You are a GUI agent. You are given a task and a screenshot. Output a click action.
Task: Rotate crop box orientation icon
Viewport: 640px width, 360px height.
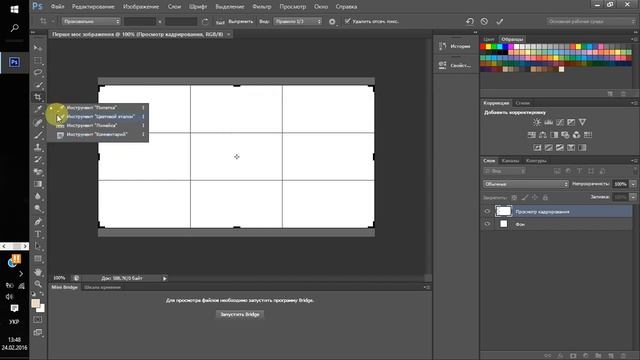tap(205, 22)
